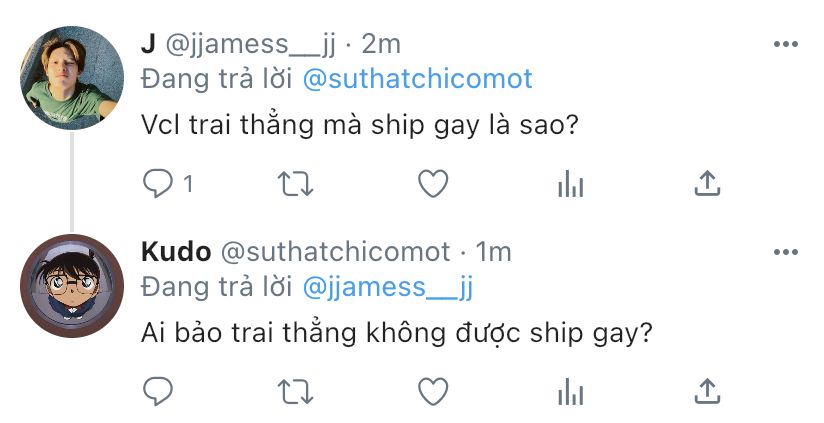Retweet J's tweet about ship gay
824x423 pixels.
(x=295, y=184)
